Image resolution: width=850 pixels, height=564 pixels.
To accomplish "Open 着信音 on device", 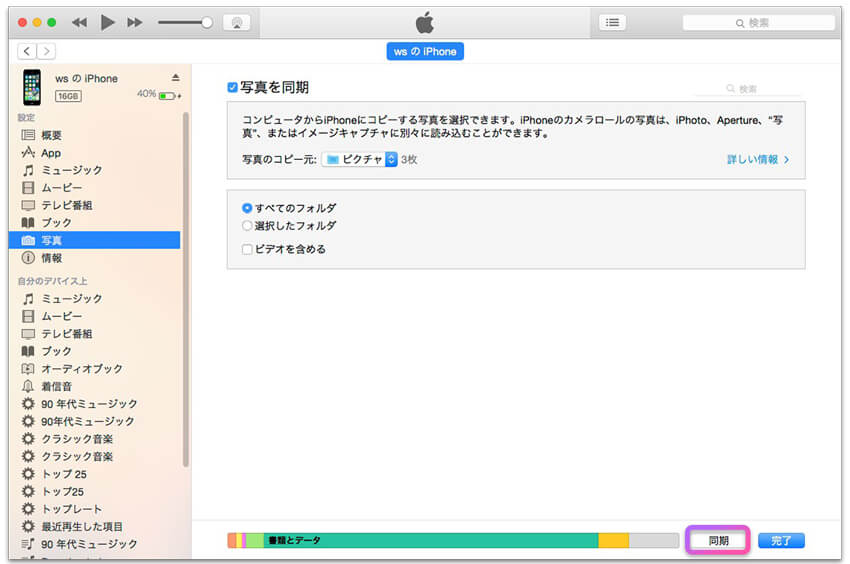I will (94, 386).
